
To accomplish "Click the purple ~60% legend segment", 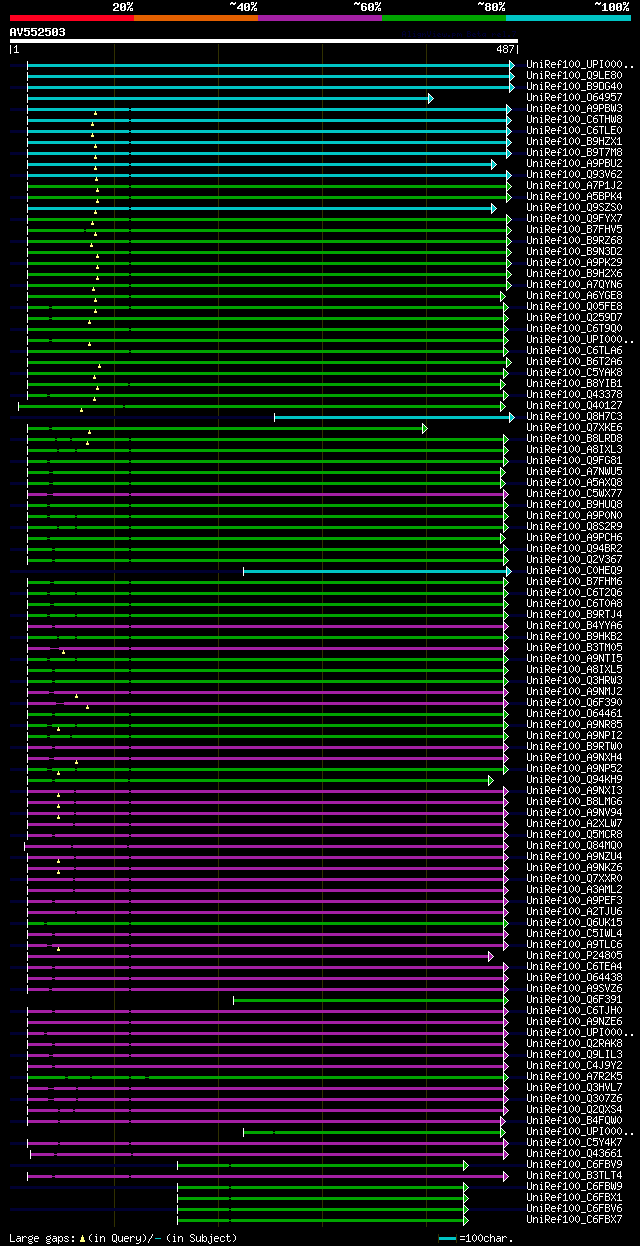I will click(320, 18).
